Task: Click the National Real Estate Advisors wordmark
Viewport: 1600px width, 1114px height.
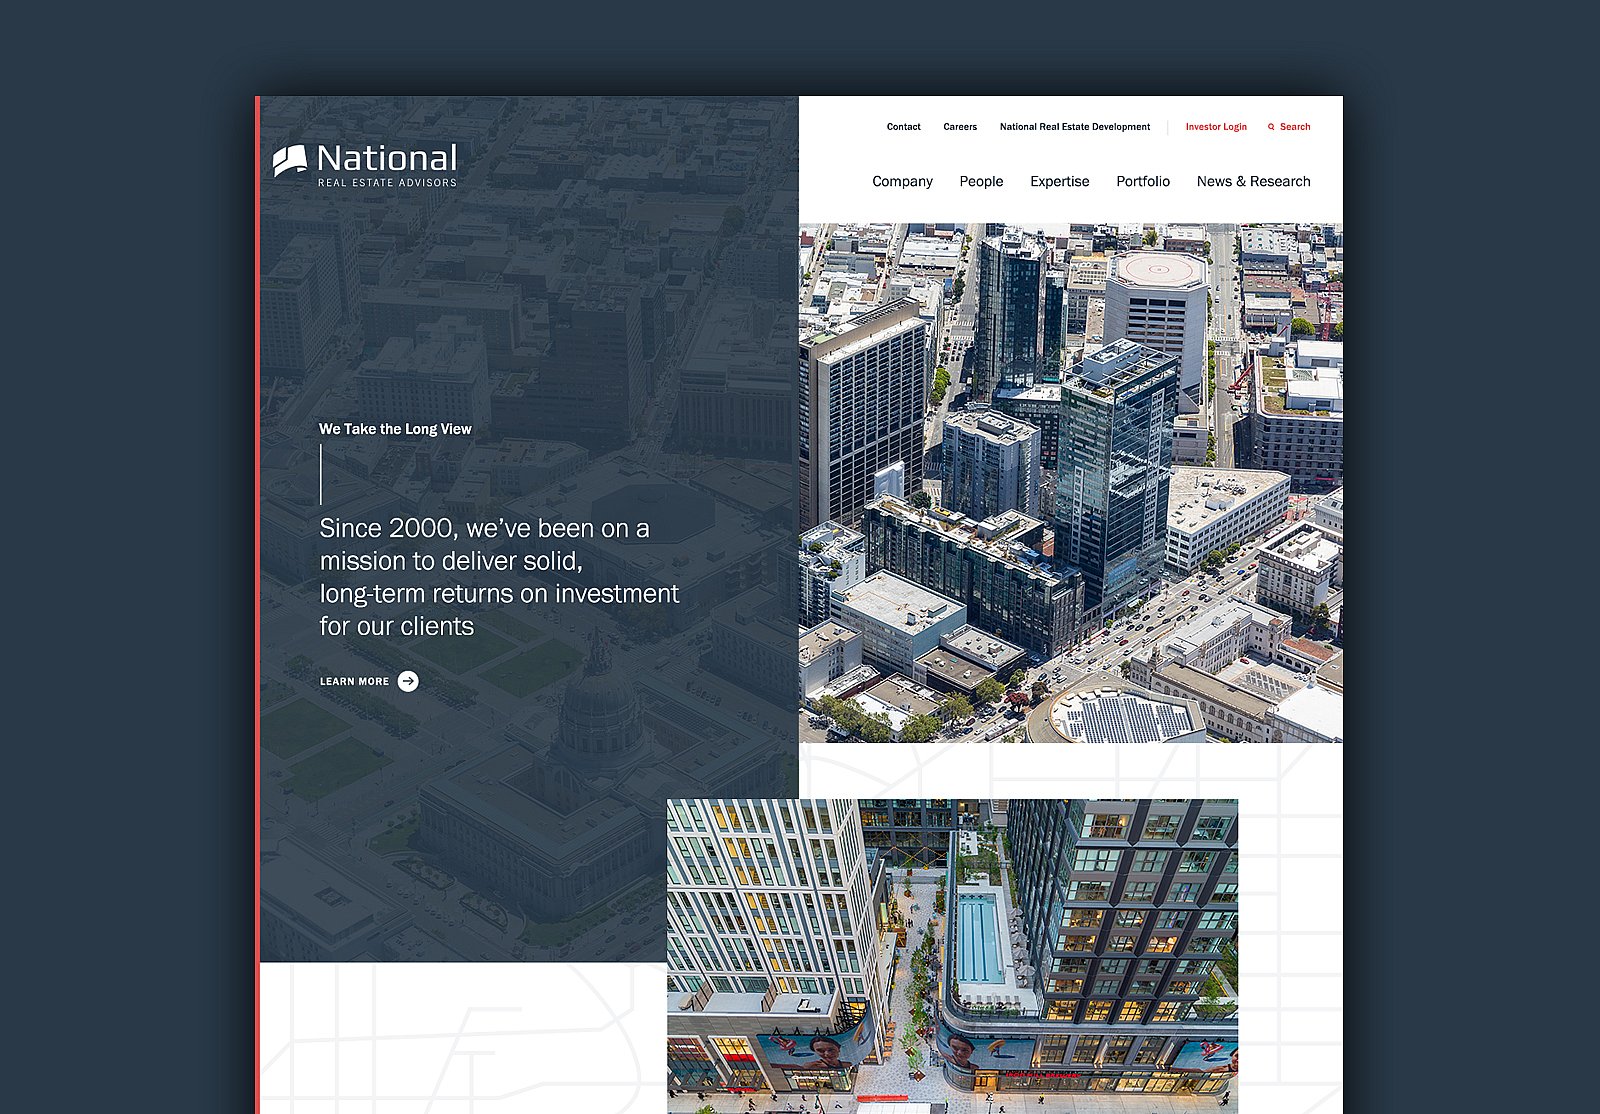Action: coord(387,165)
